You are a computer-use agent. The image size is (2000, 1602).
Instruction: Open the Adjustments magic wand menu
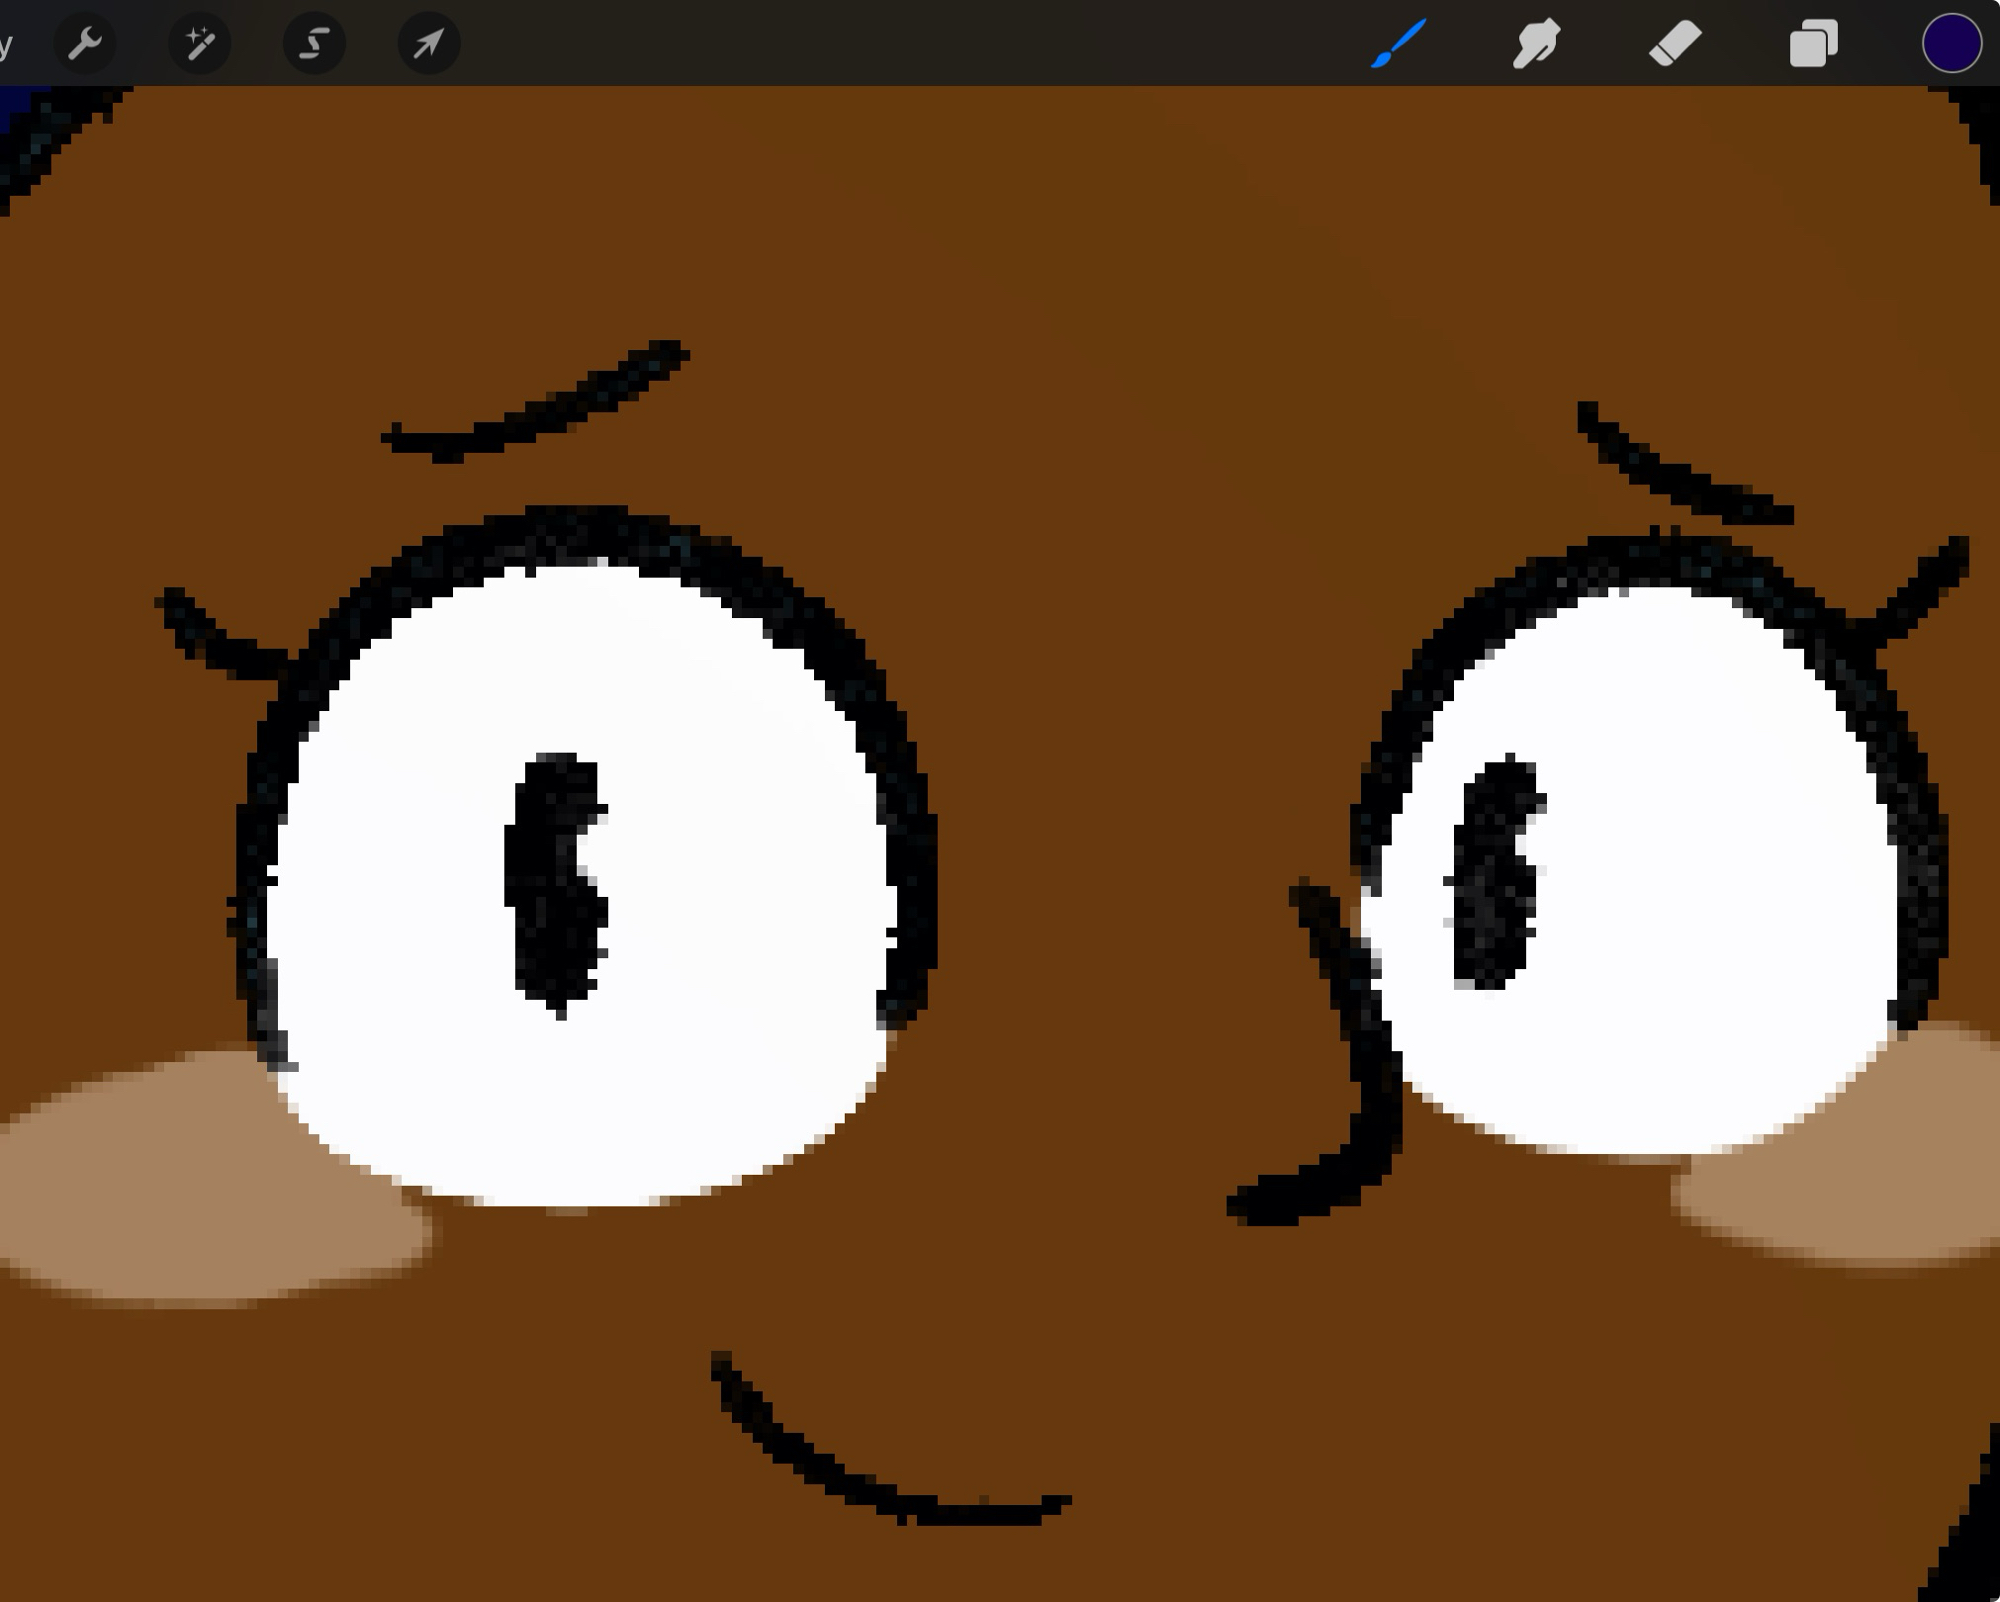pyautogui.click(x=200, y=43)
